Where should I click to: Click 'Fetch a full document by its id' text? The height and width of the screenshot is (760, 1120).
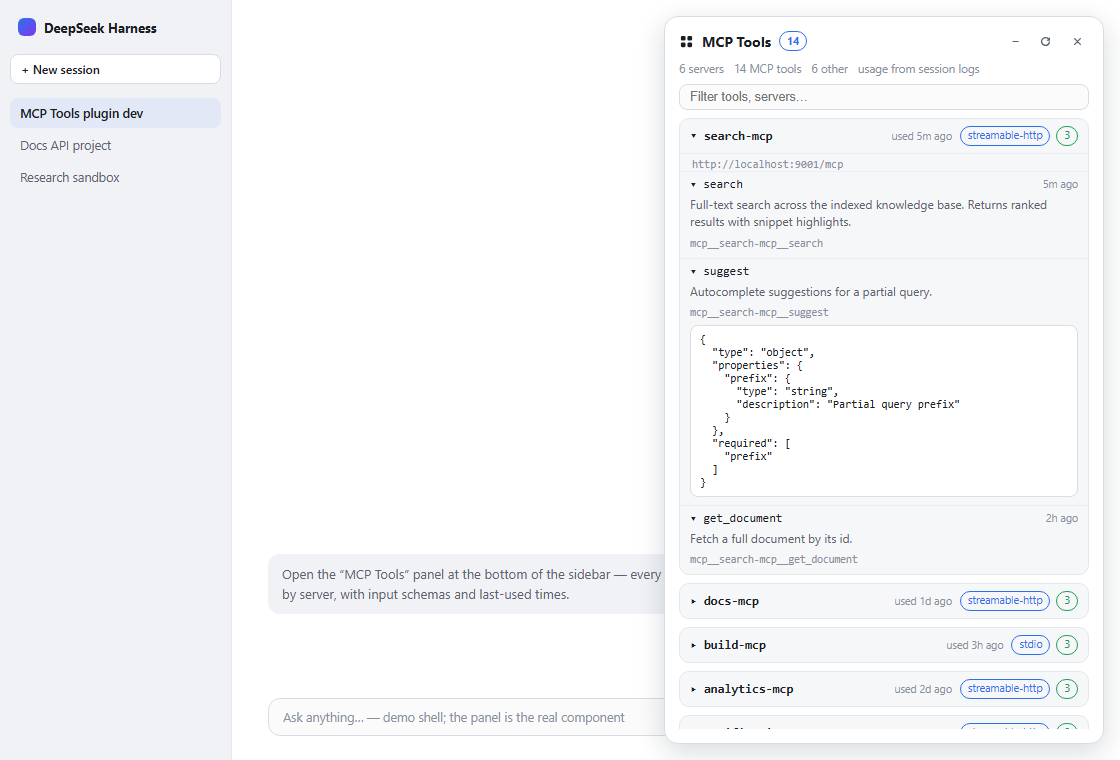point(771,539)
